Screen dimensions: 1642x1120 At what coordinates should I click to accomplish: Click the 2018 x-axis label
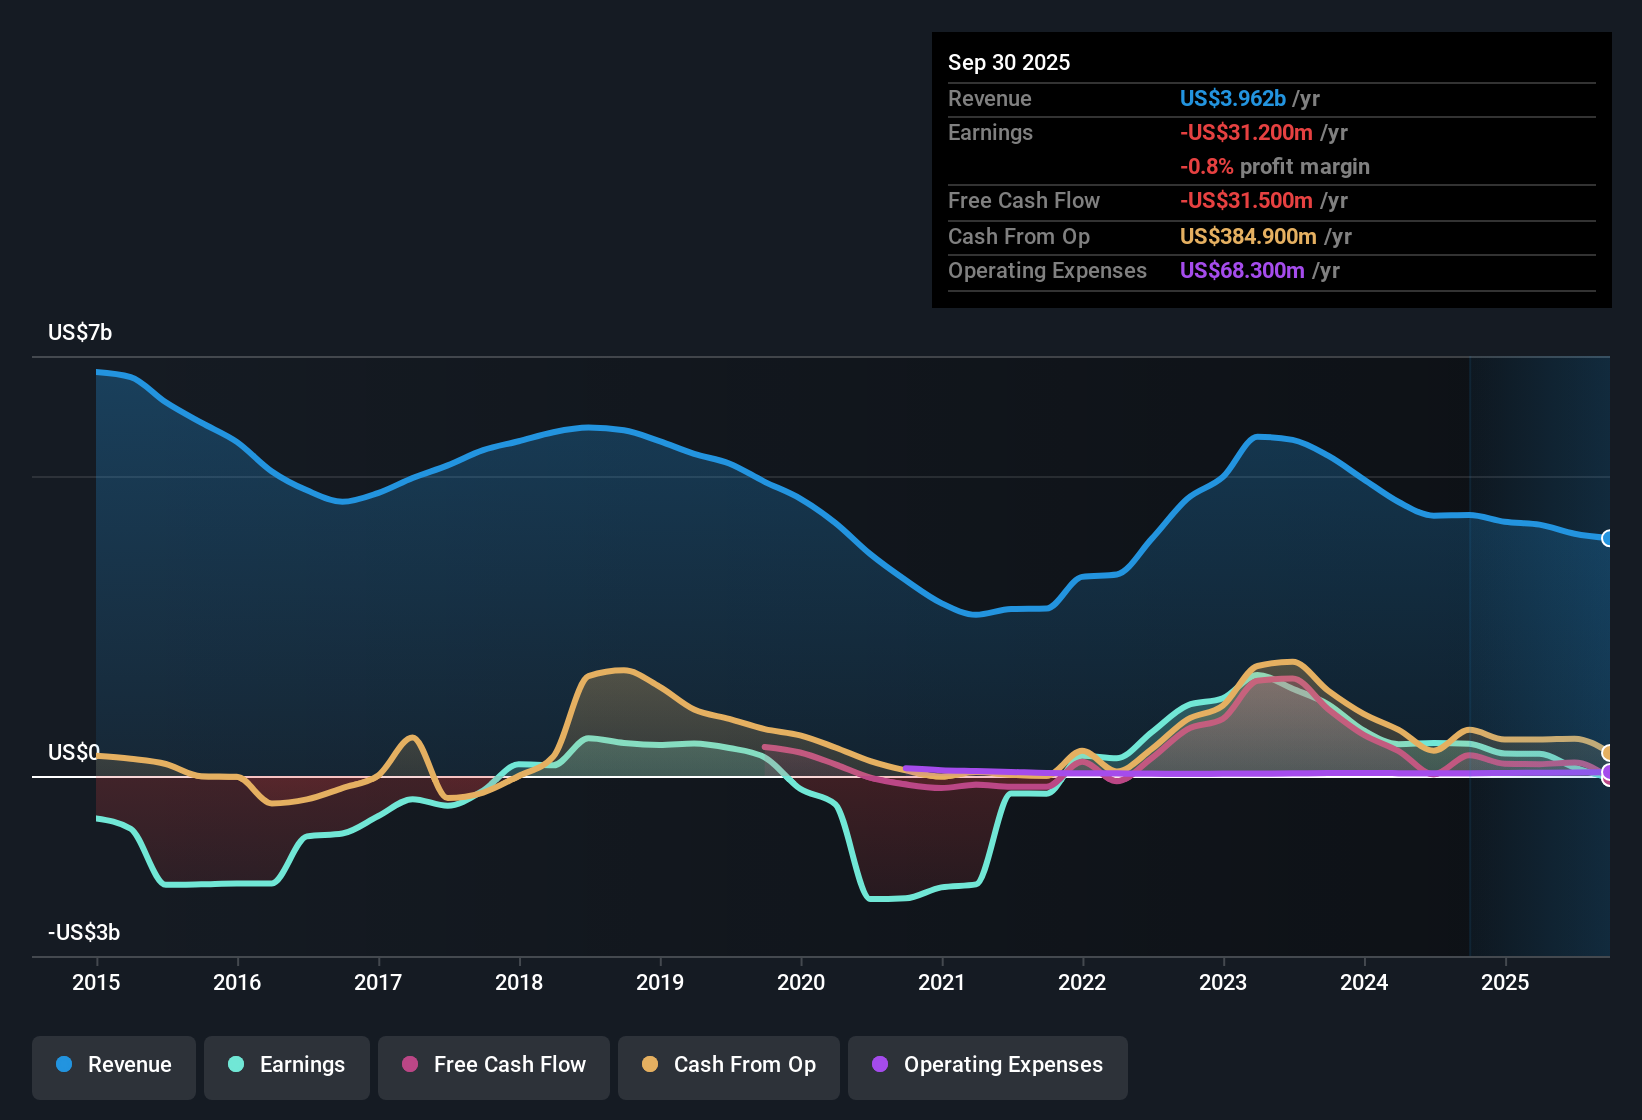(519, 982)
